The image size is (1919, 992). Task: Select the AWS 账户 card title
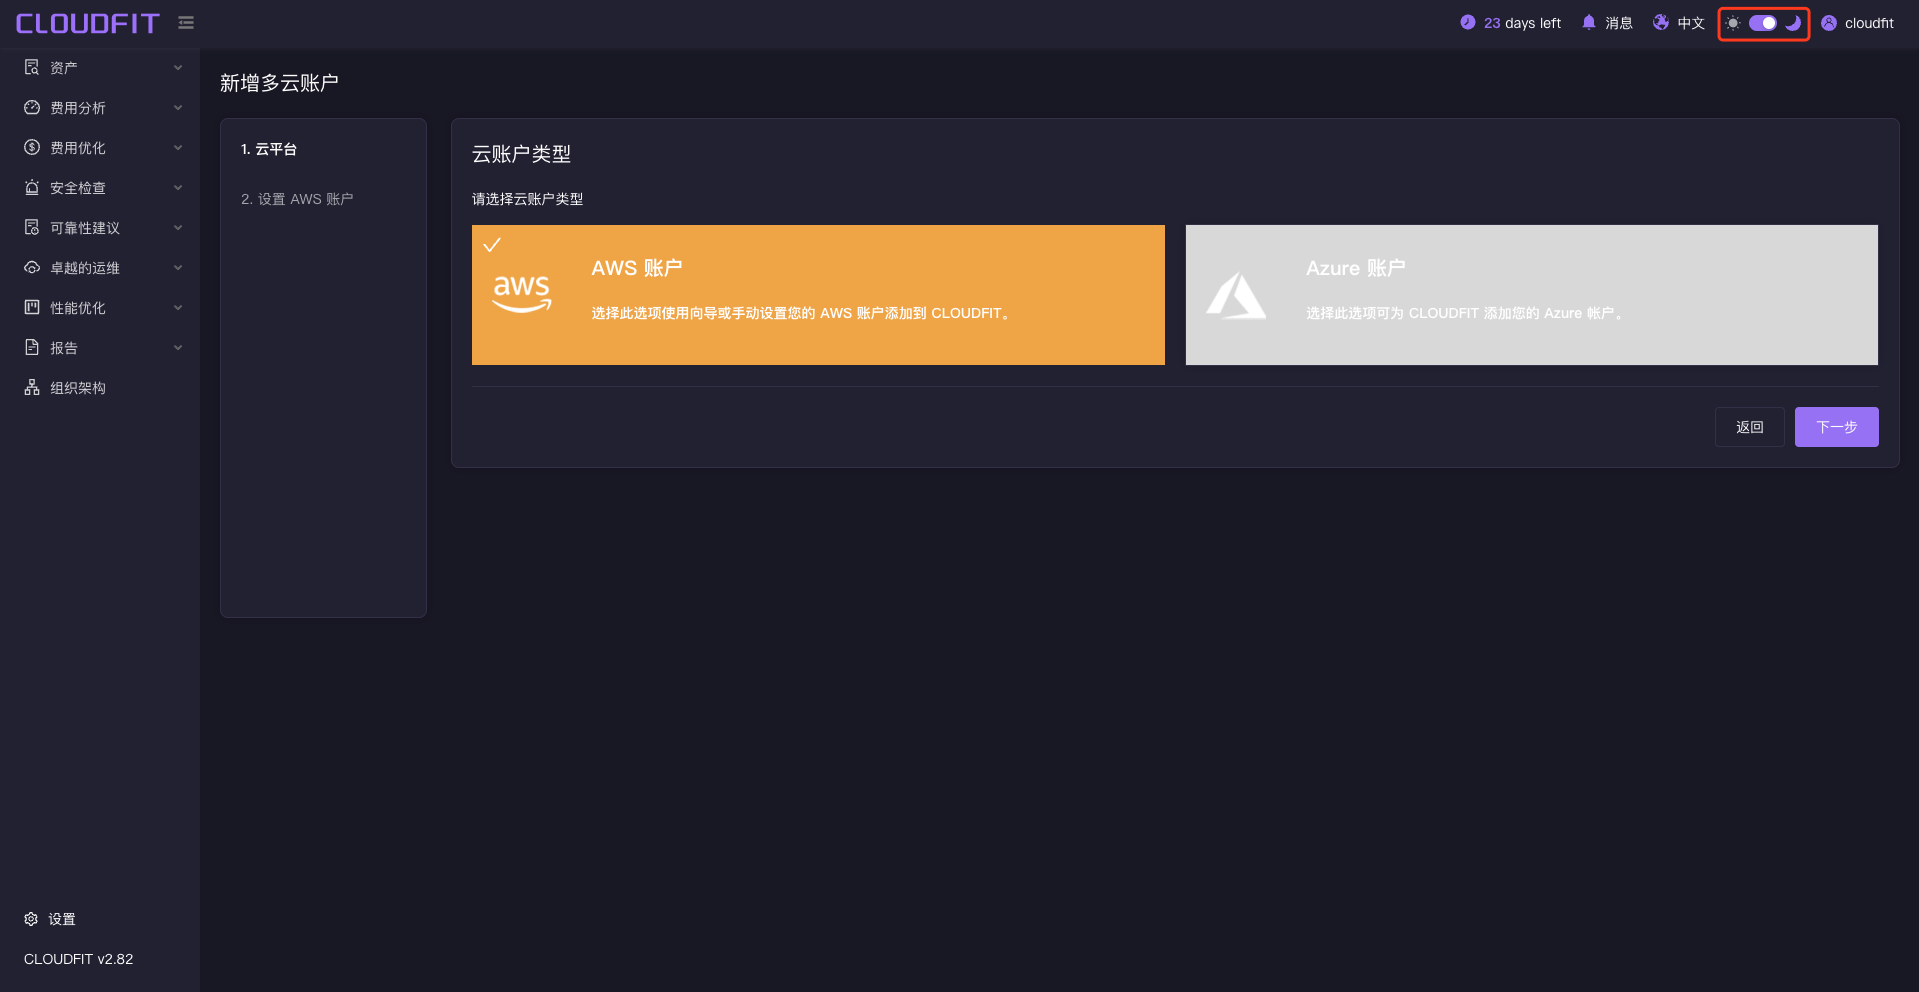pos(637,268)
